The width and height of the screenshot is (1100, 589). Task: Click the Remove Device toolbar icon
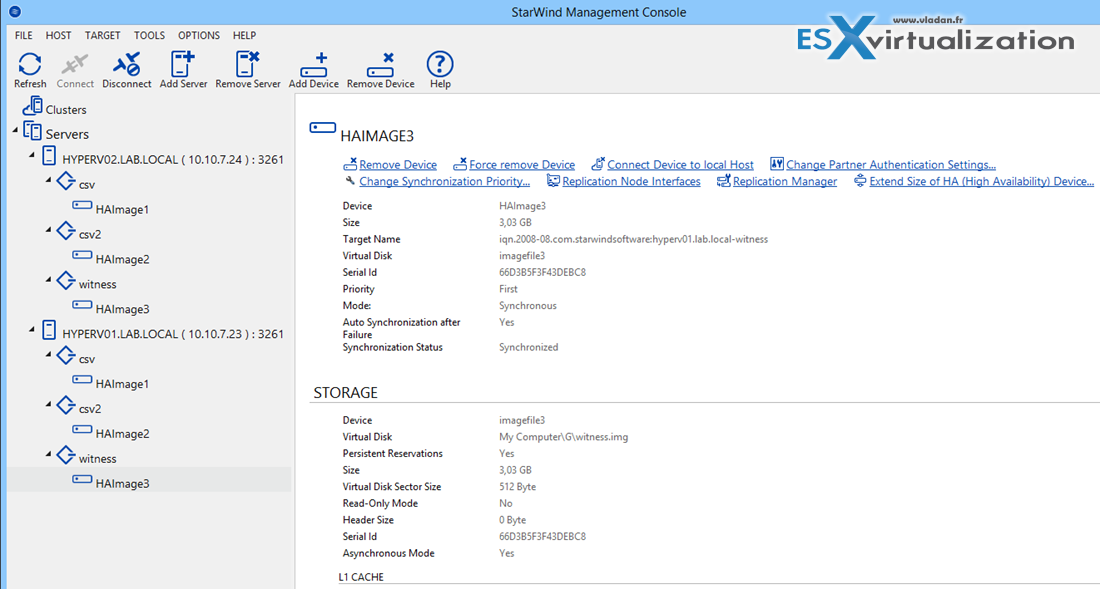380,65
